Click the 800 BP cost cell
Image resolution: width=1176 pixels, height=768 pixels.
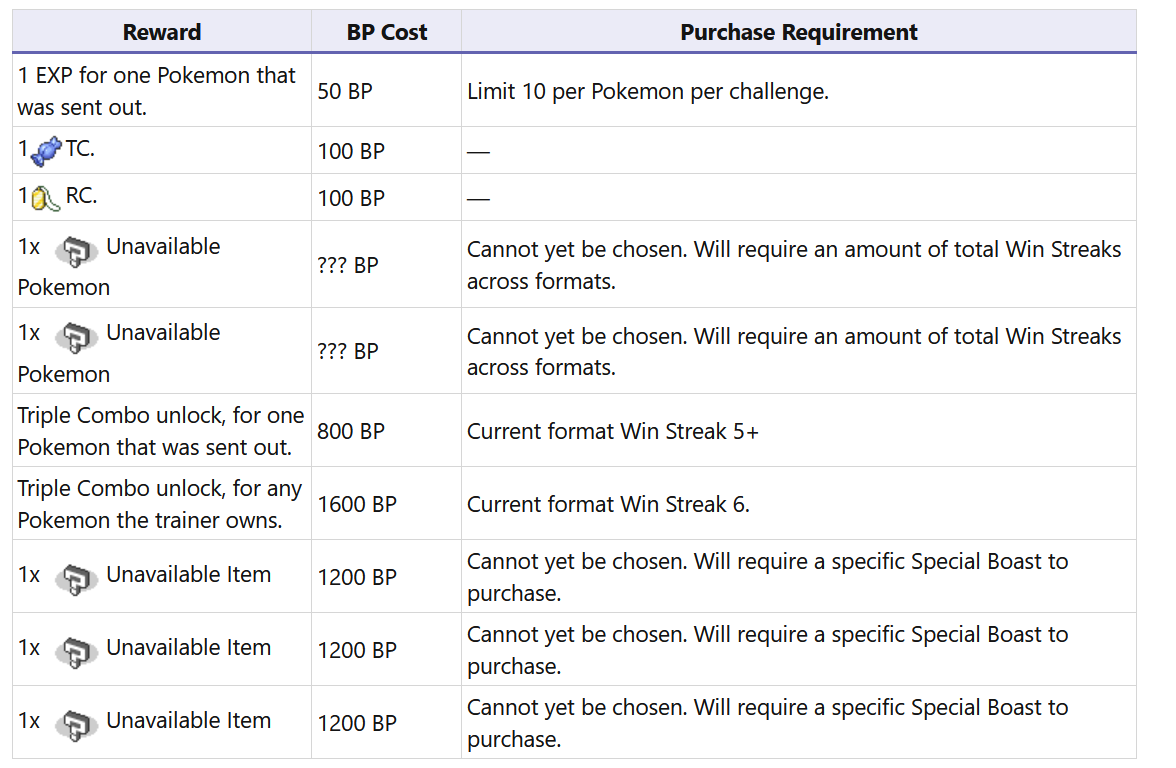pyautogui.click(x=351, y=431)
